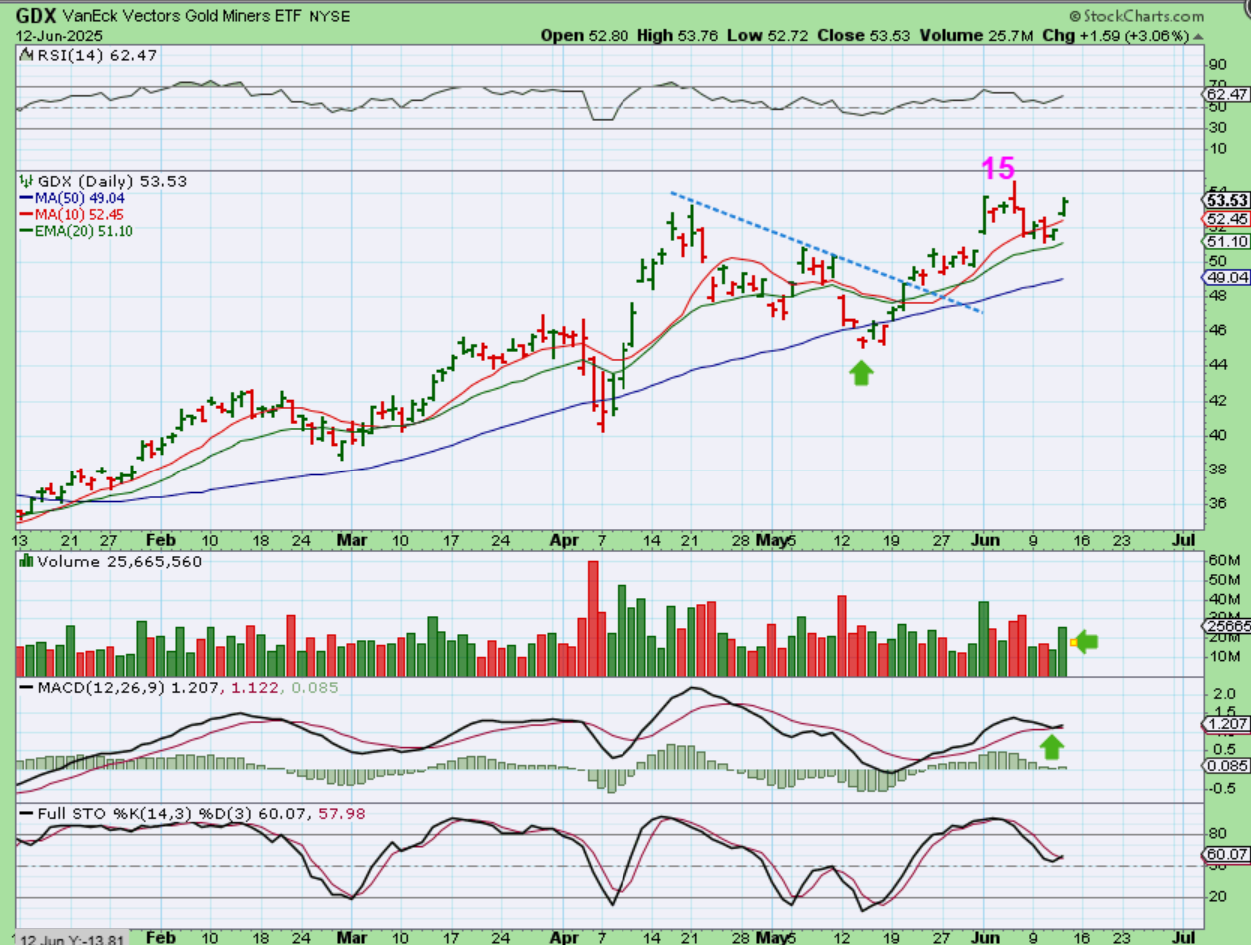1251x945 pixels.
Task: Click the GDX (Daily) 53.53 legend text
Action: [111, 181]
